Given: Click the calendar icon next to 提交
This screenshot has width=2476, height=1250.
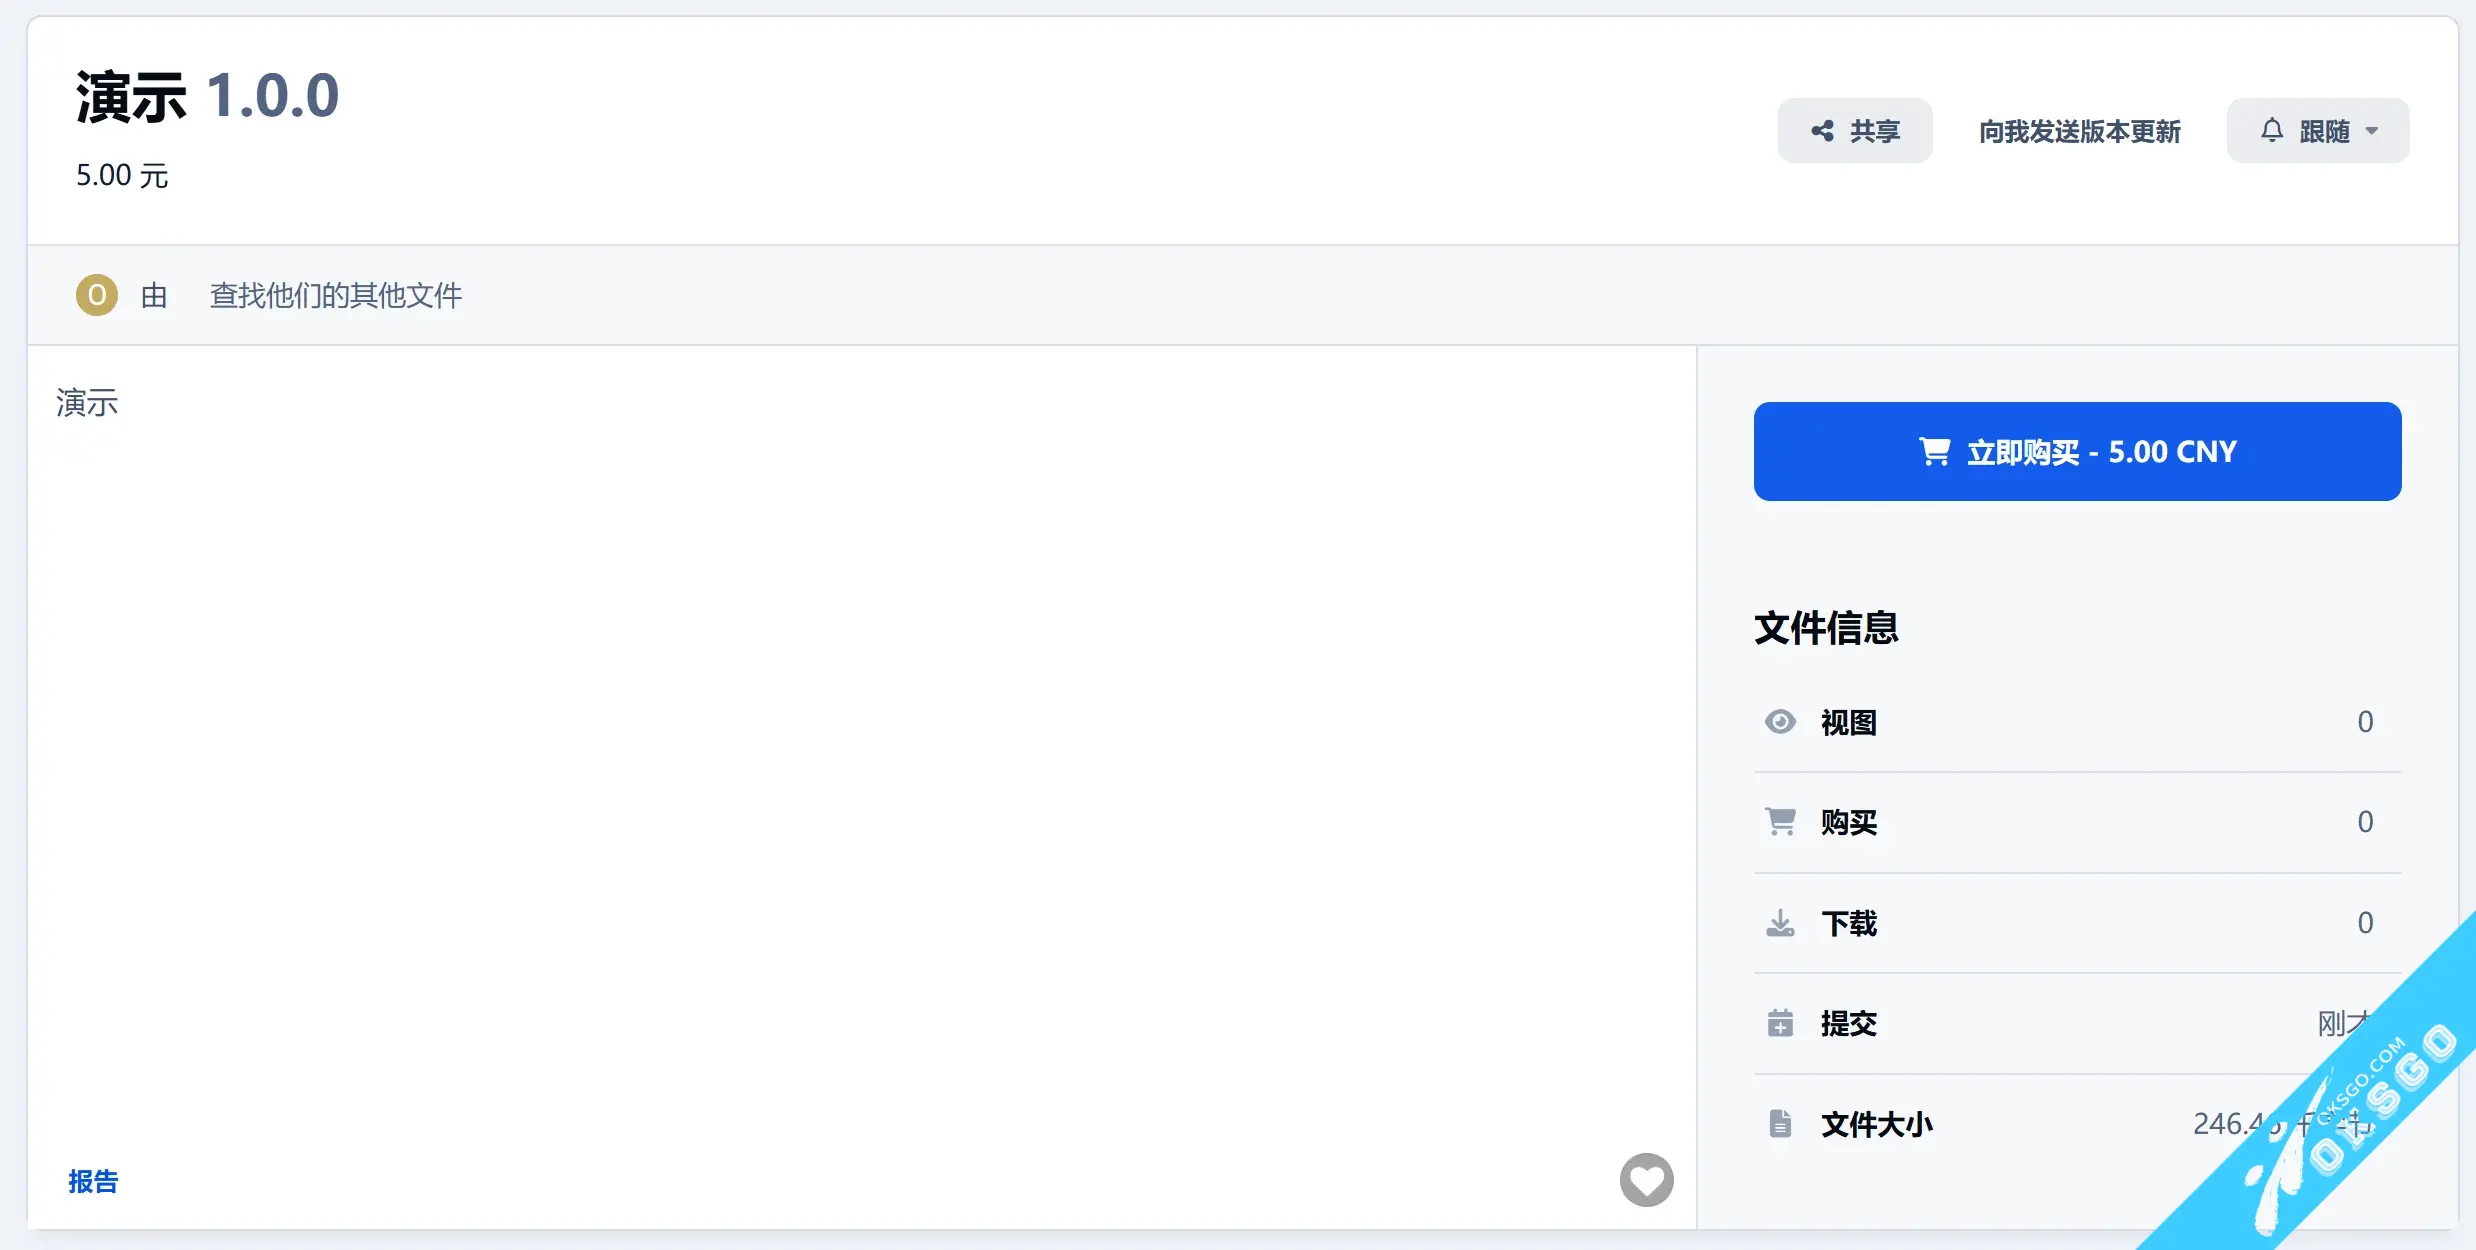Looking at the screenshot, I should point(1780,1023).
